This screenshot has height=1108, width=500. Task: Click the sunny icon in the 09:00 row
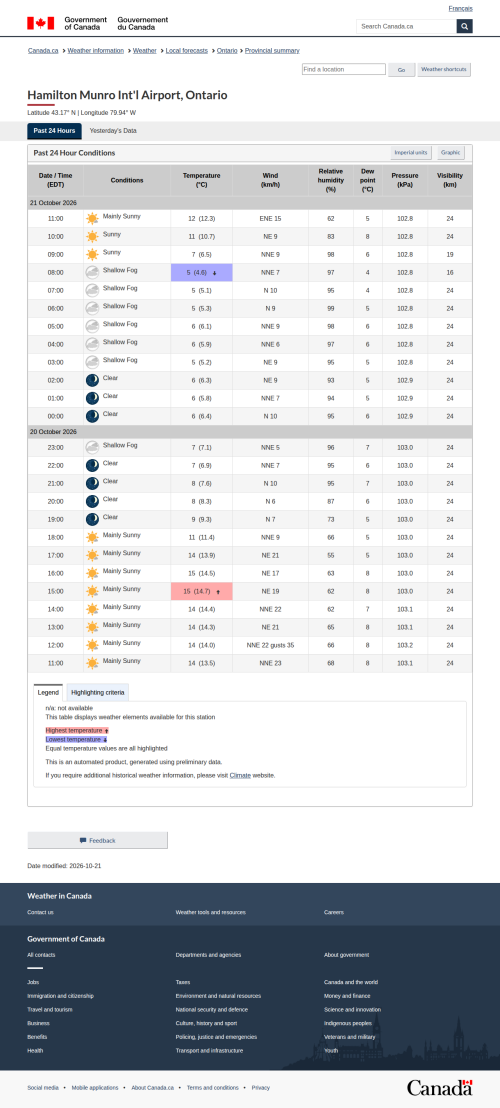coord(93,254)
